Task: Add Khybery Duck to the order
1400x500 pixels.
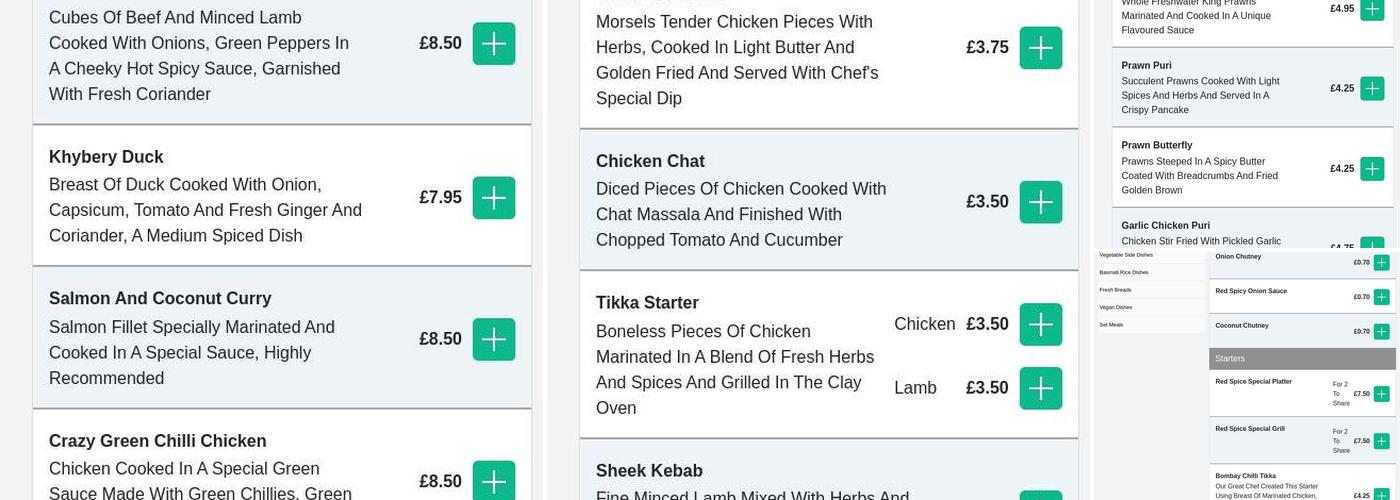Action: coord(493,197)
